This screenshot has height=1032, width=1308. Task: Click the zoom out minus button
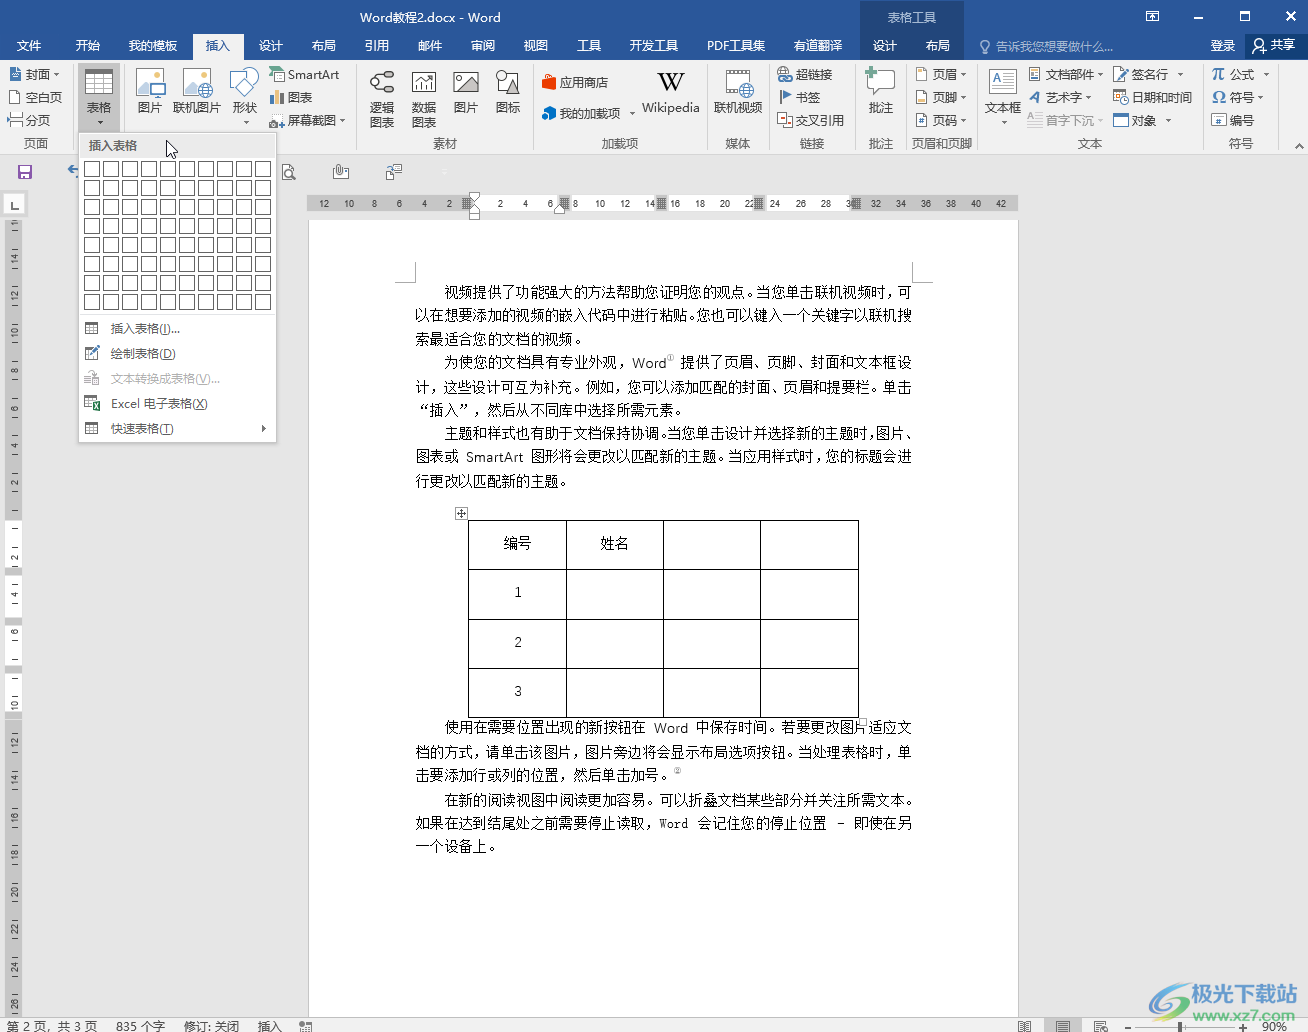(x=1128, y=1026)
